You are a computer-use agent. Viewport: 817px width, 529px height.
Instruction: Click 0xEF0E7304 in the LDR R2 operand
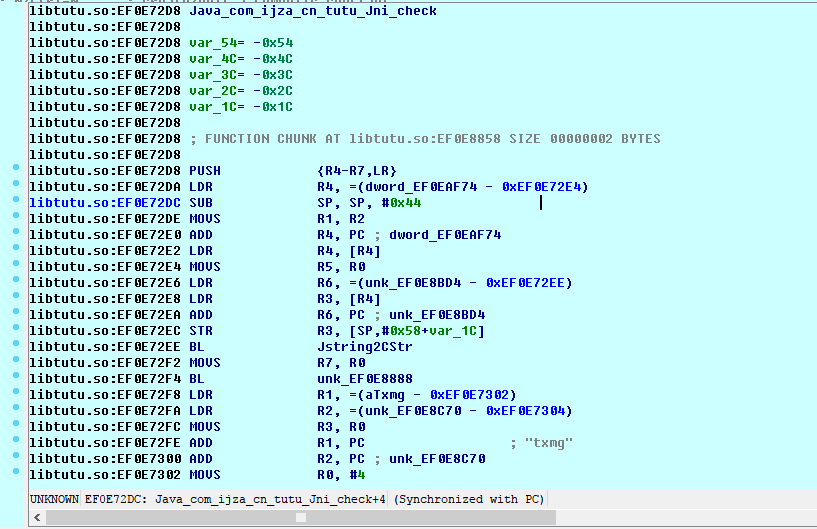tap(525, 411)
